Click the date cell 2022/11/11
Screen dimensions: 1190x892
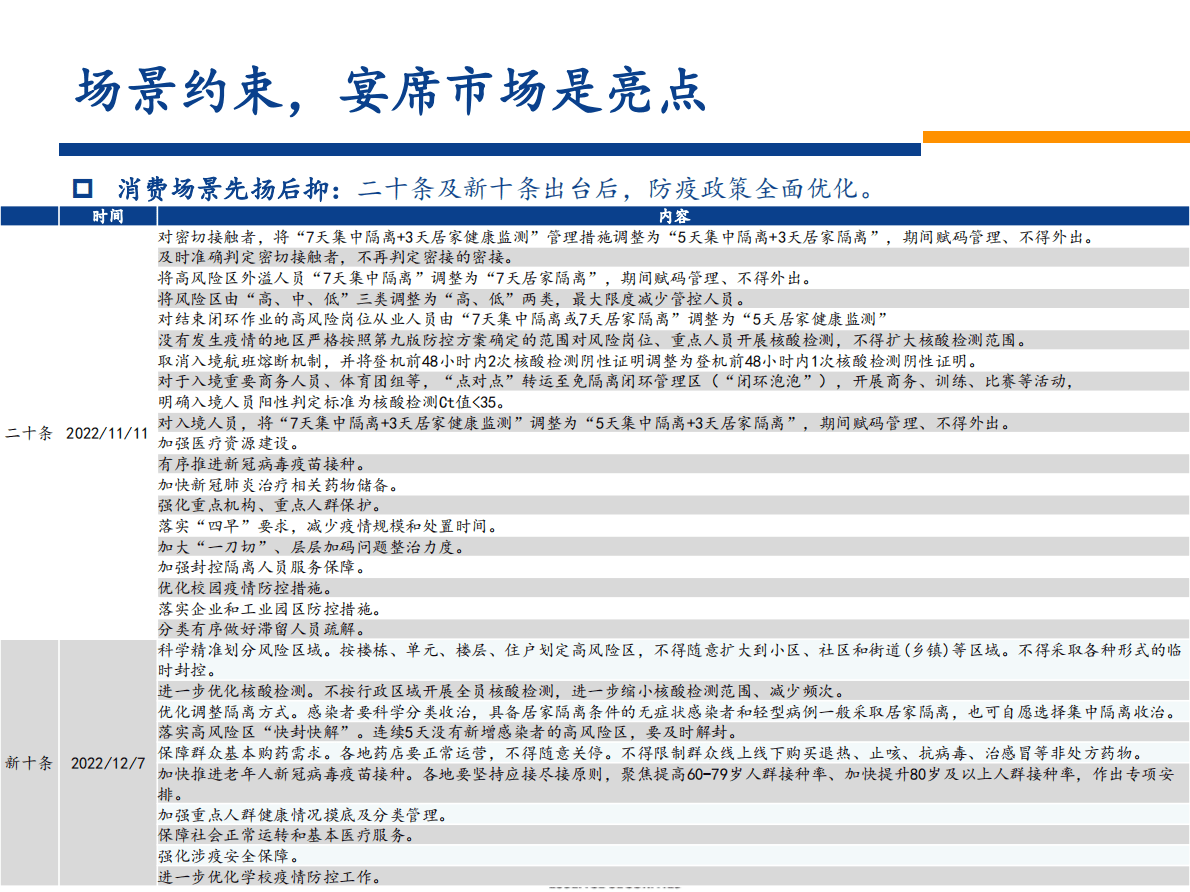[x=107, y=434]
